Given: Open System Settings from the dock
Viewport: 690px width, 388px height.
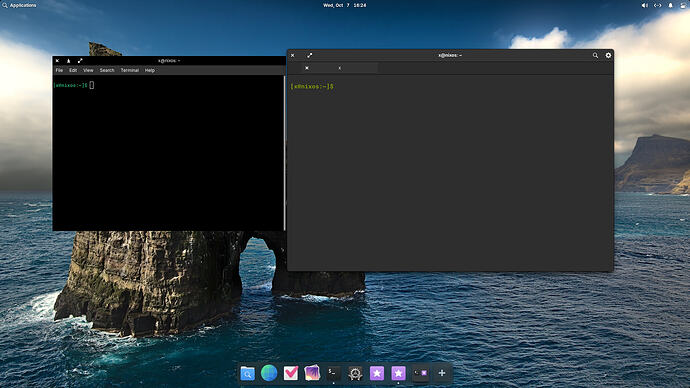Looking at the screenshot, I should 355,373.
